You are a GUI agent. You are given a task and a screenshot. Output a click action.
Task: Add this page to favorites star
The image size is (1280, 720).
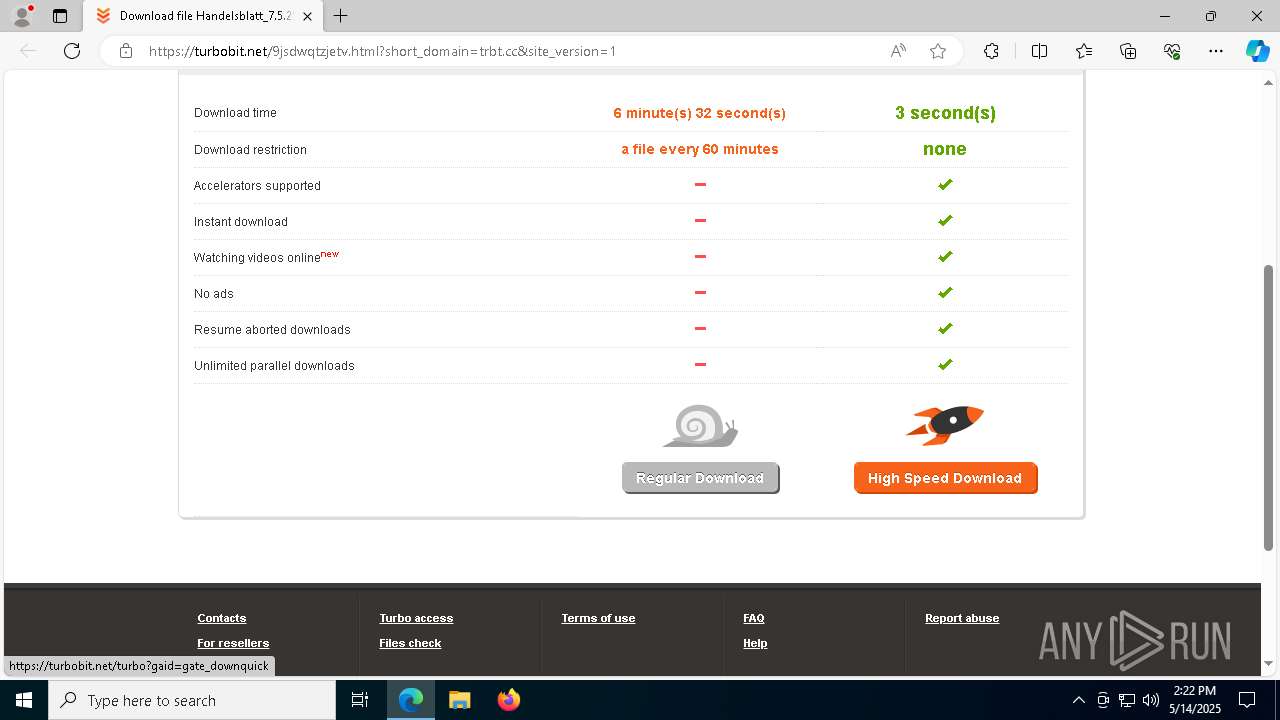(x=938, y=51)
